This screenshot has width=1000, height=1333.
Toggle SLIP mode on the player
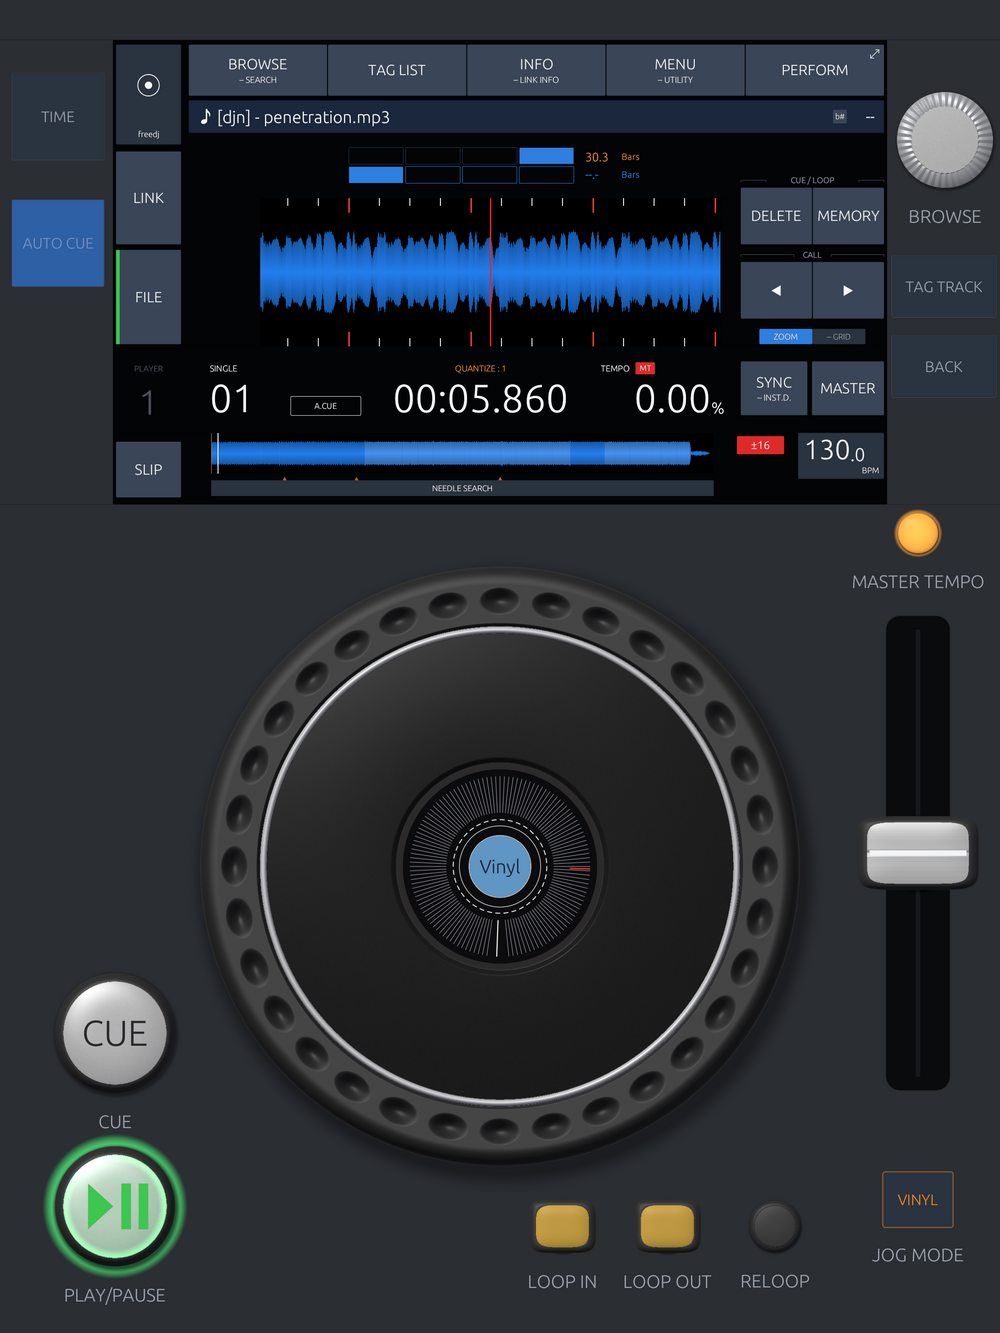pos(148,469)
